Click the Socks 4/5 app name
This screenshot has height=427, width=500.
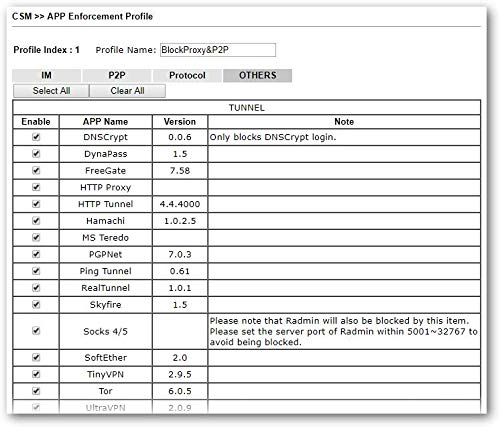(x=105, y=331)
